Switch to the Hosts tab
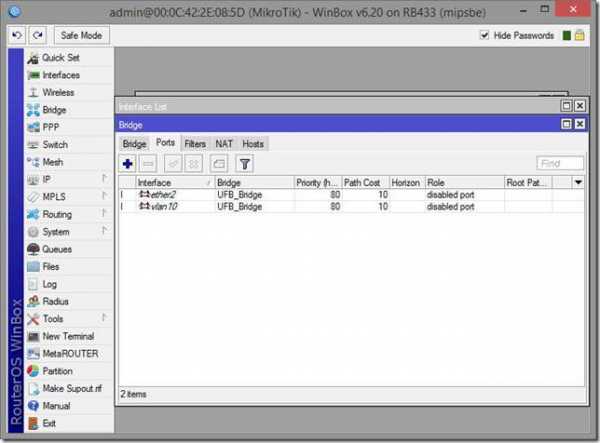The height and width of the screenshot is (443, 600). [253, 144]
